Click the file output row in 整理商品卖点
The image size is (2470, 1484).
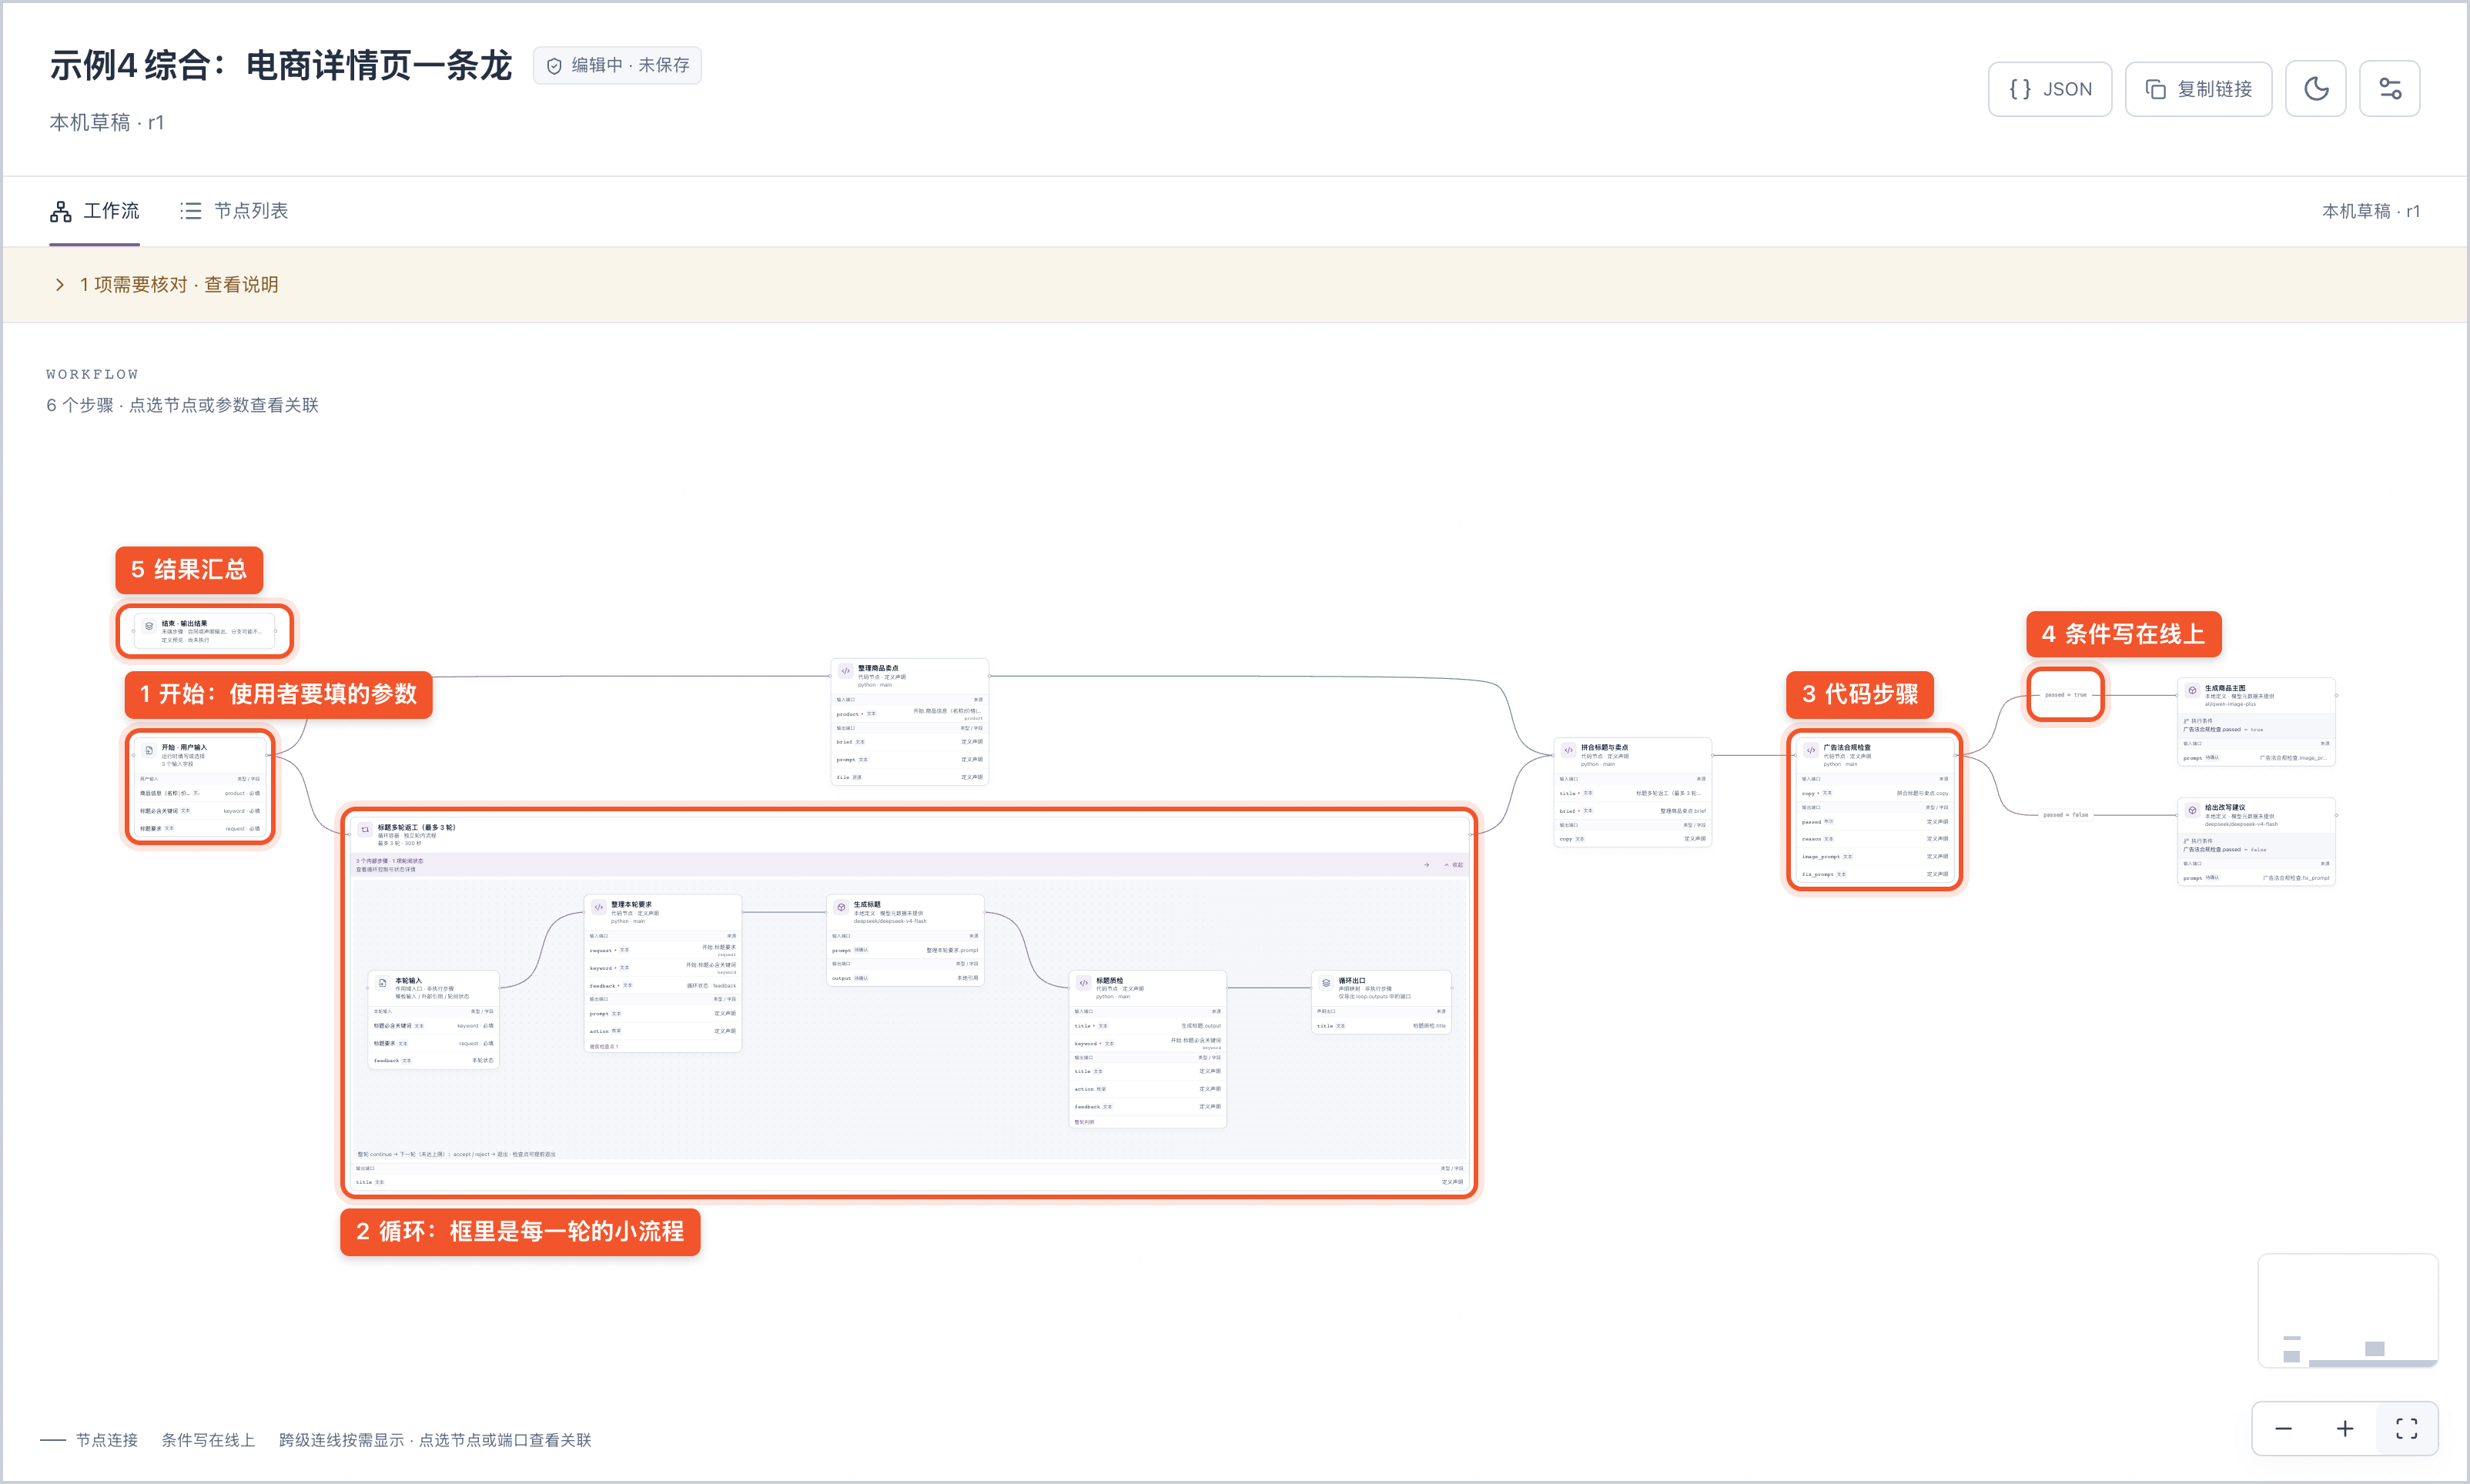coord(909,777)
